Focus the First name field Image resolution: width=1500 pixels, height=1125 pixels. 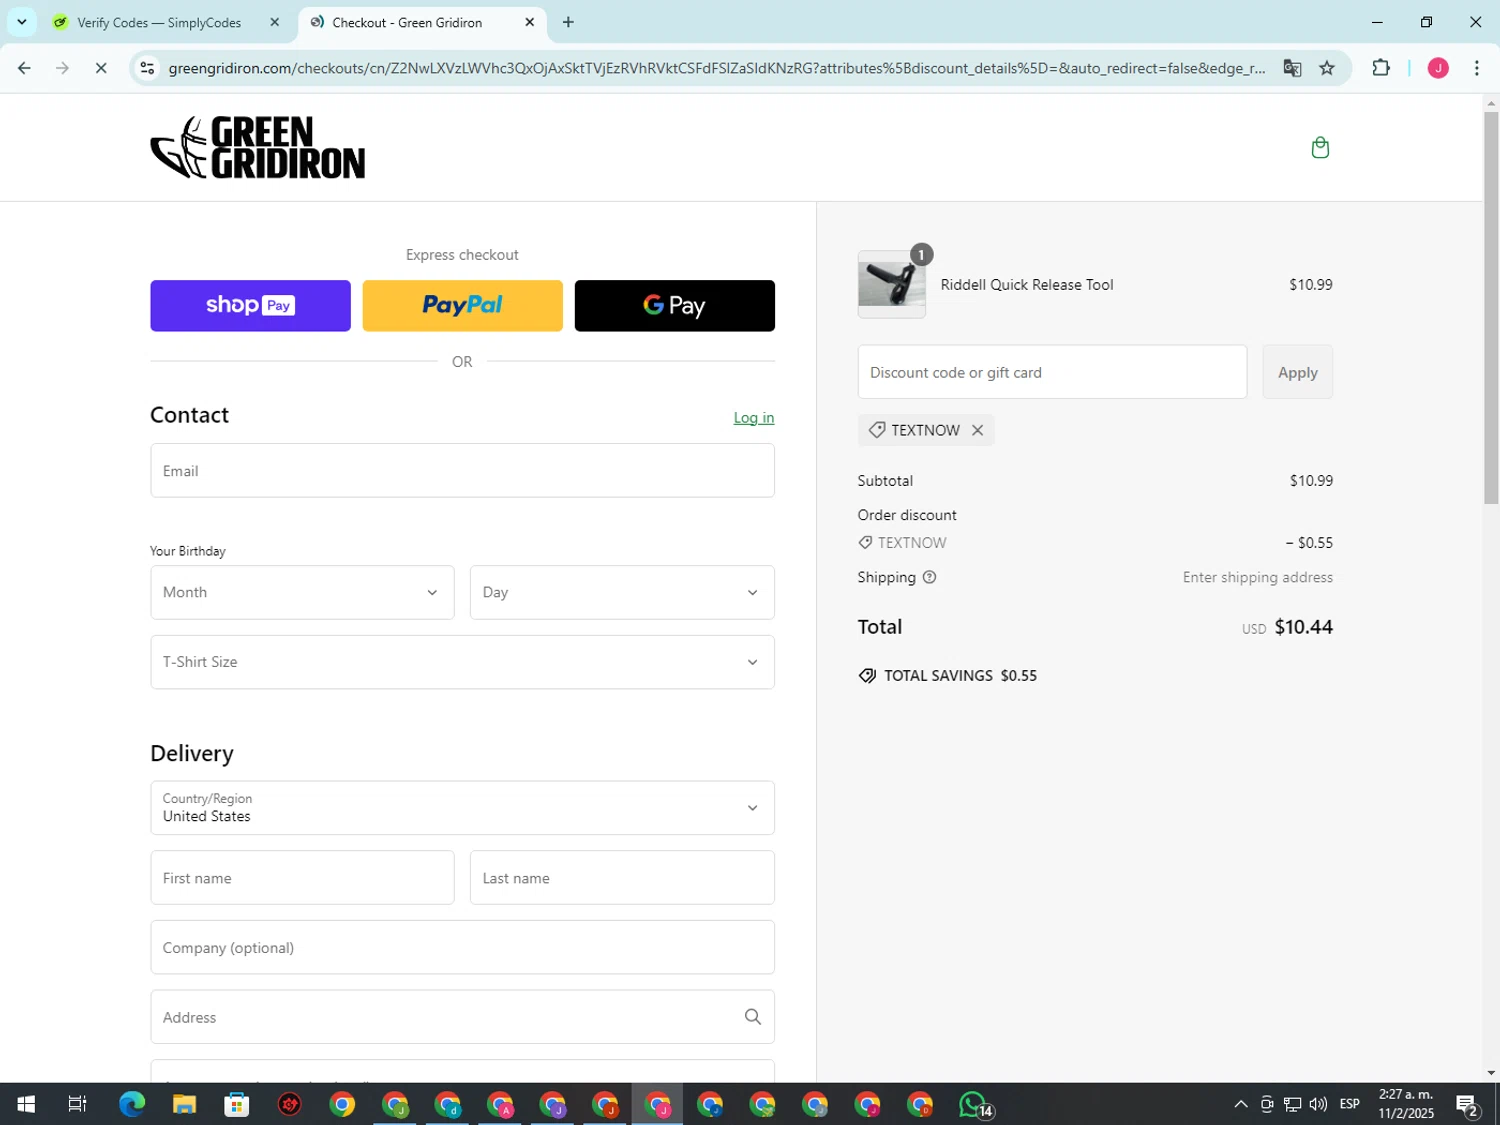click(302, 878)
